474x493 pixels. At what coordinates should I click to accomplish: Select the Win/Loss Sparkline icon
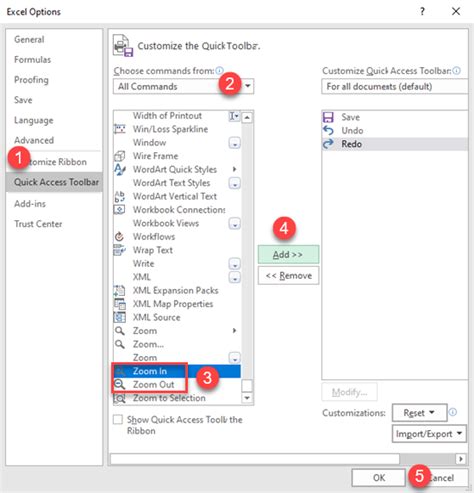[x=120, y=129]
